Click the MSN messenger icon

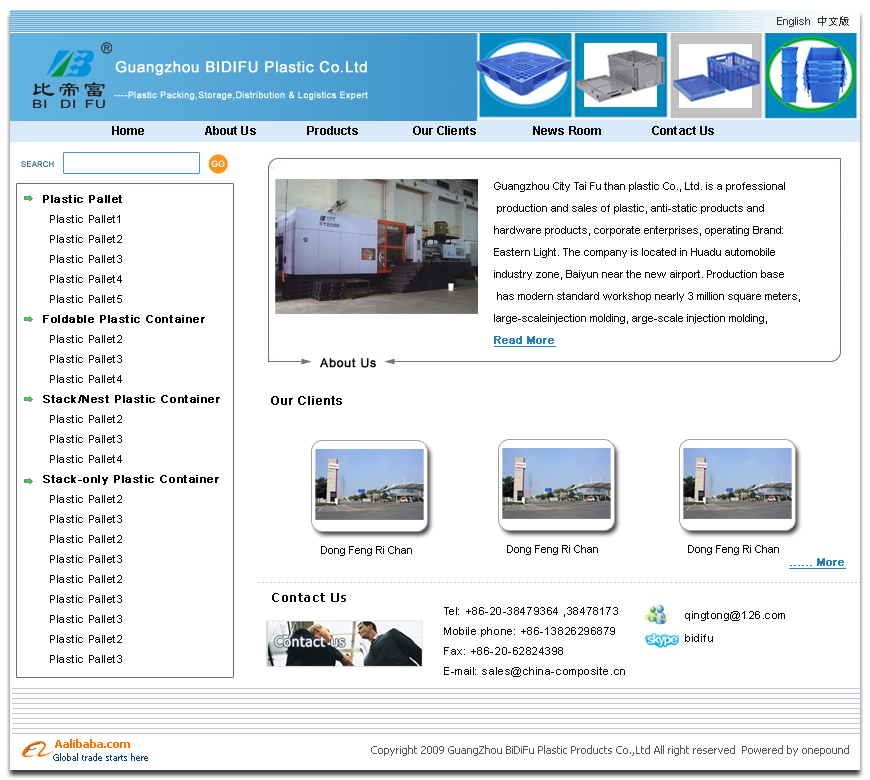pyautogui.click(x=657, y=615)
